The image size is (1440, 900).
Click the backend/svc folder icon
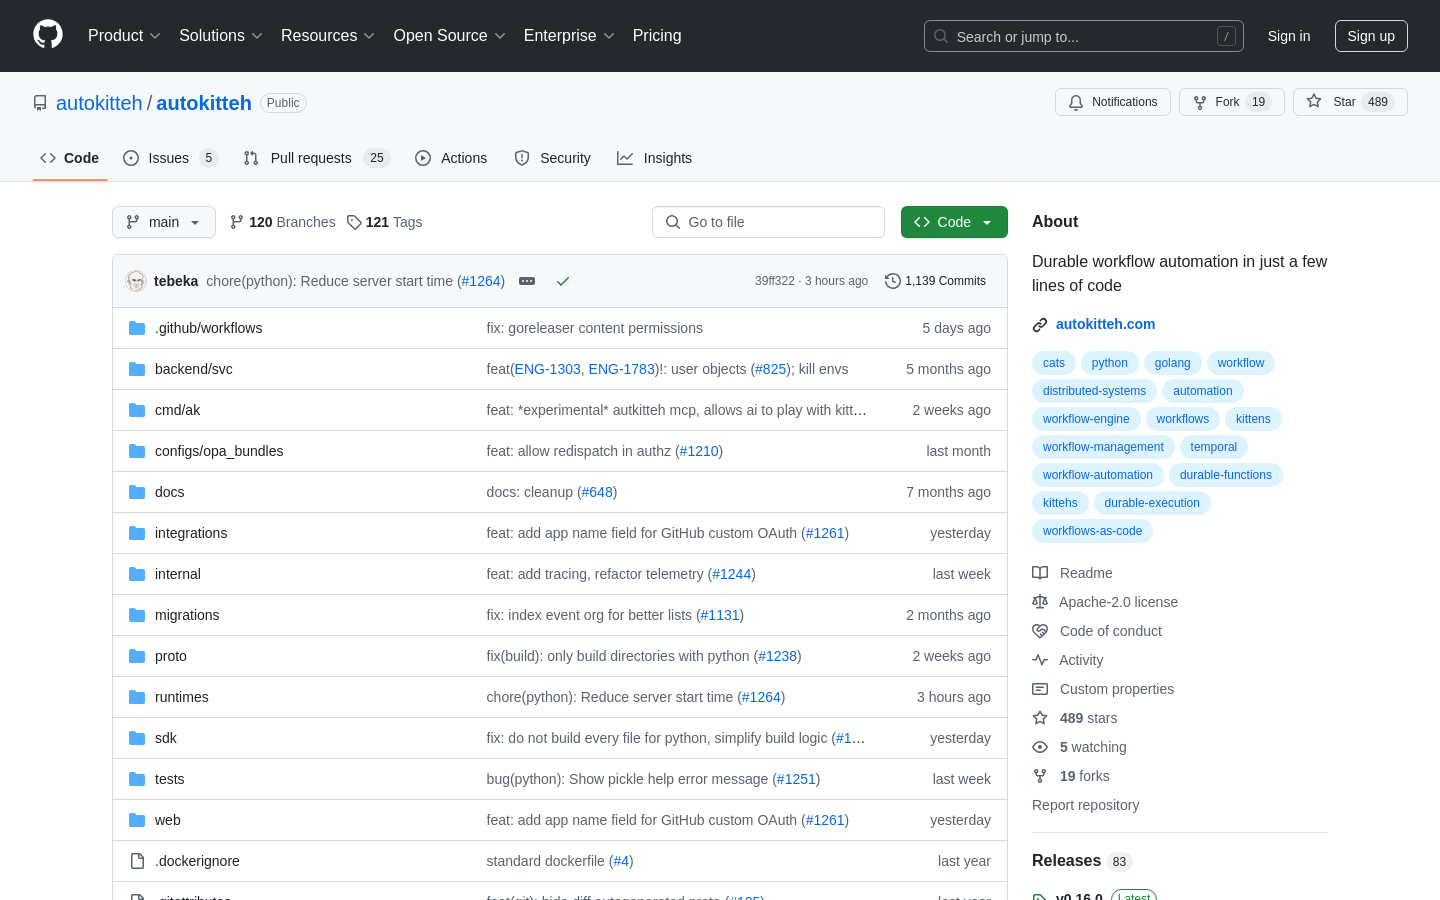click(137, 369)
